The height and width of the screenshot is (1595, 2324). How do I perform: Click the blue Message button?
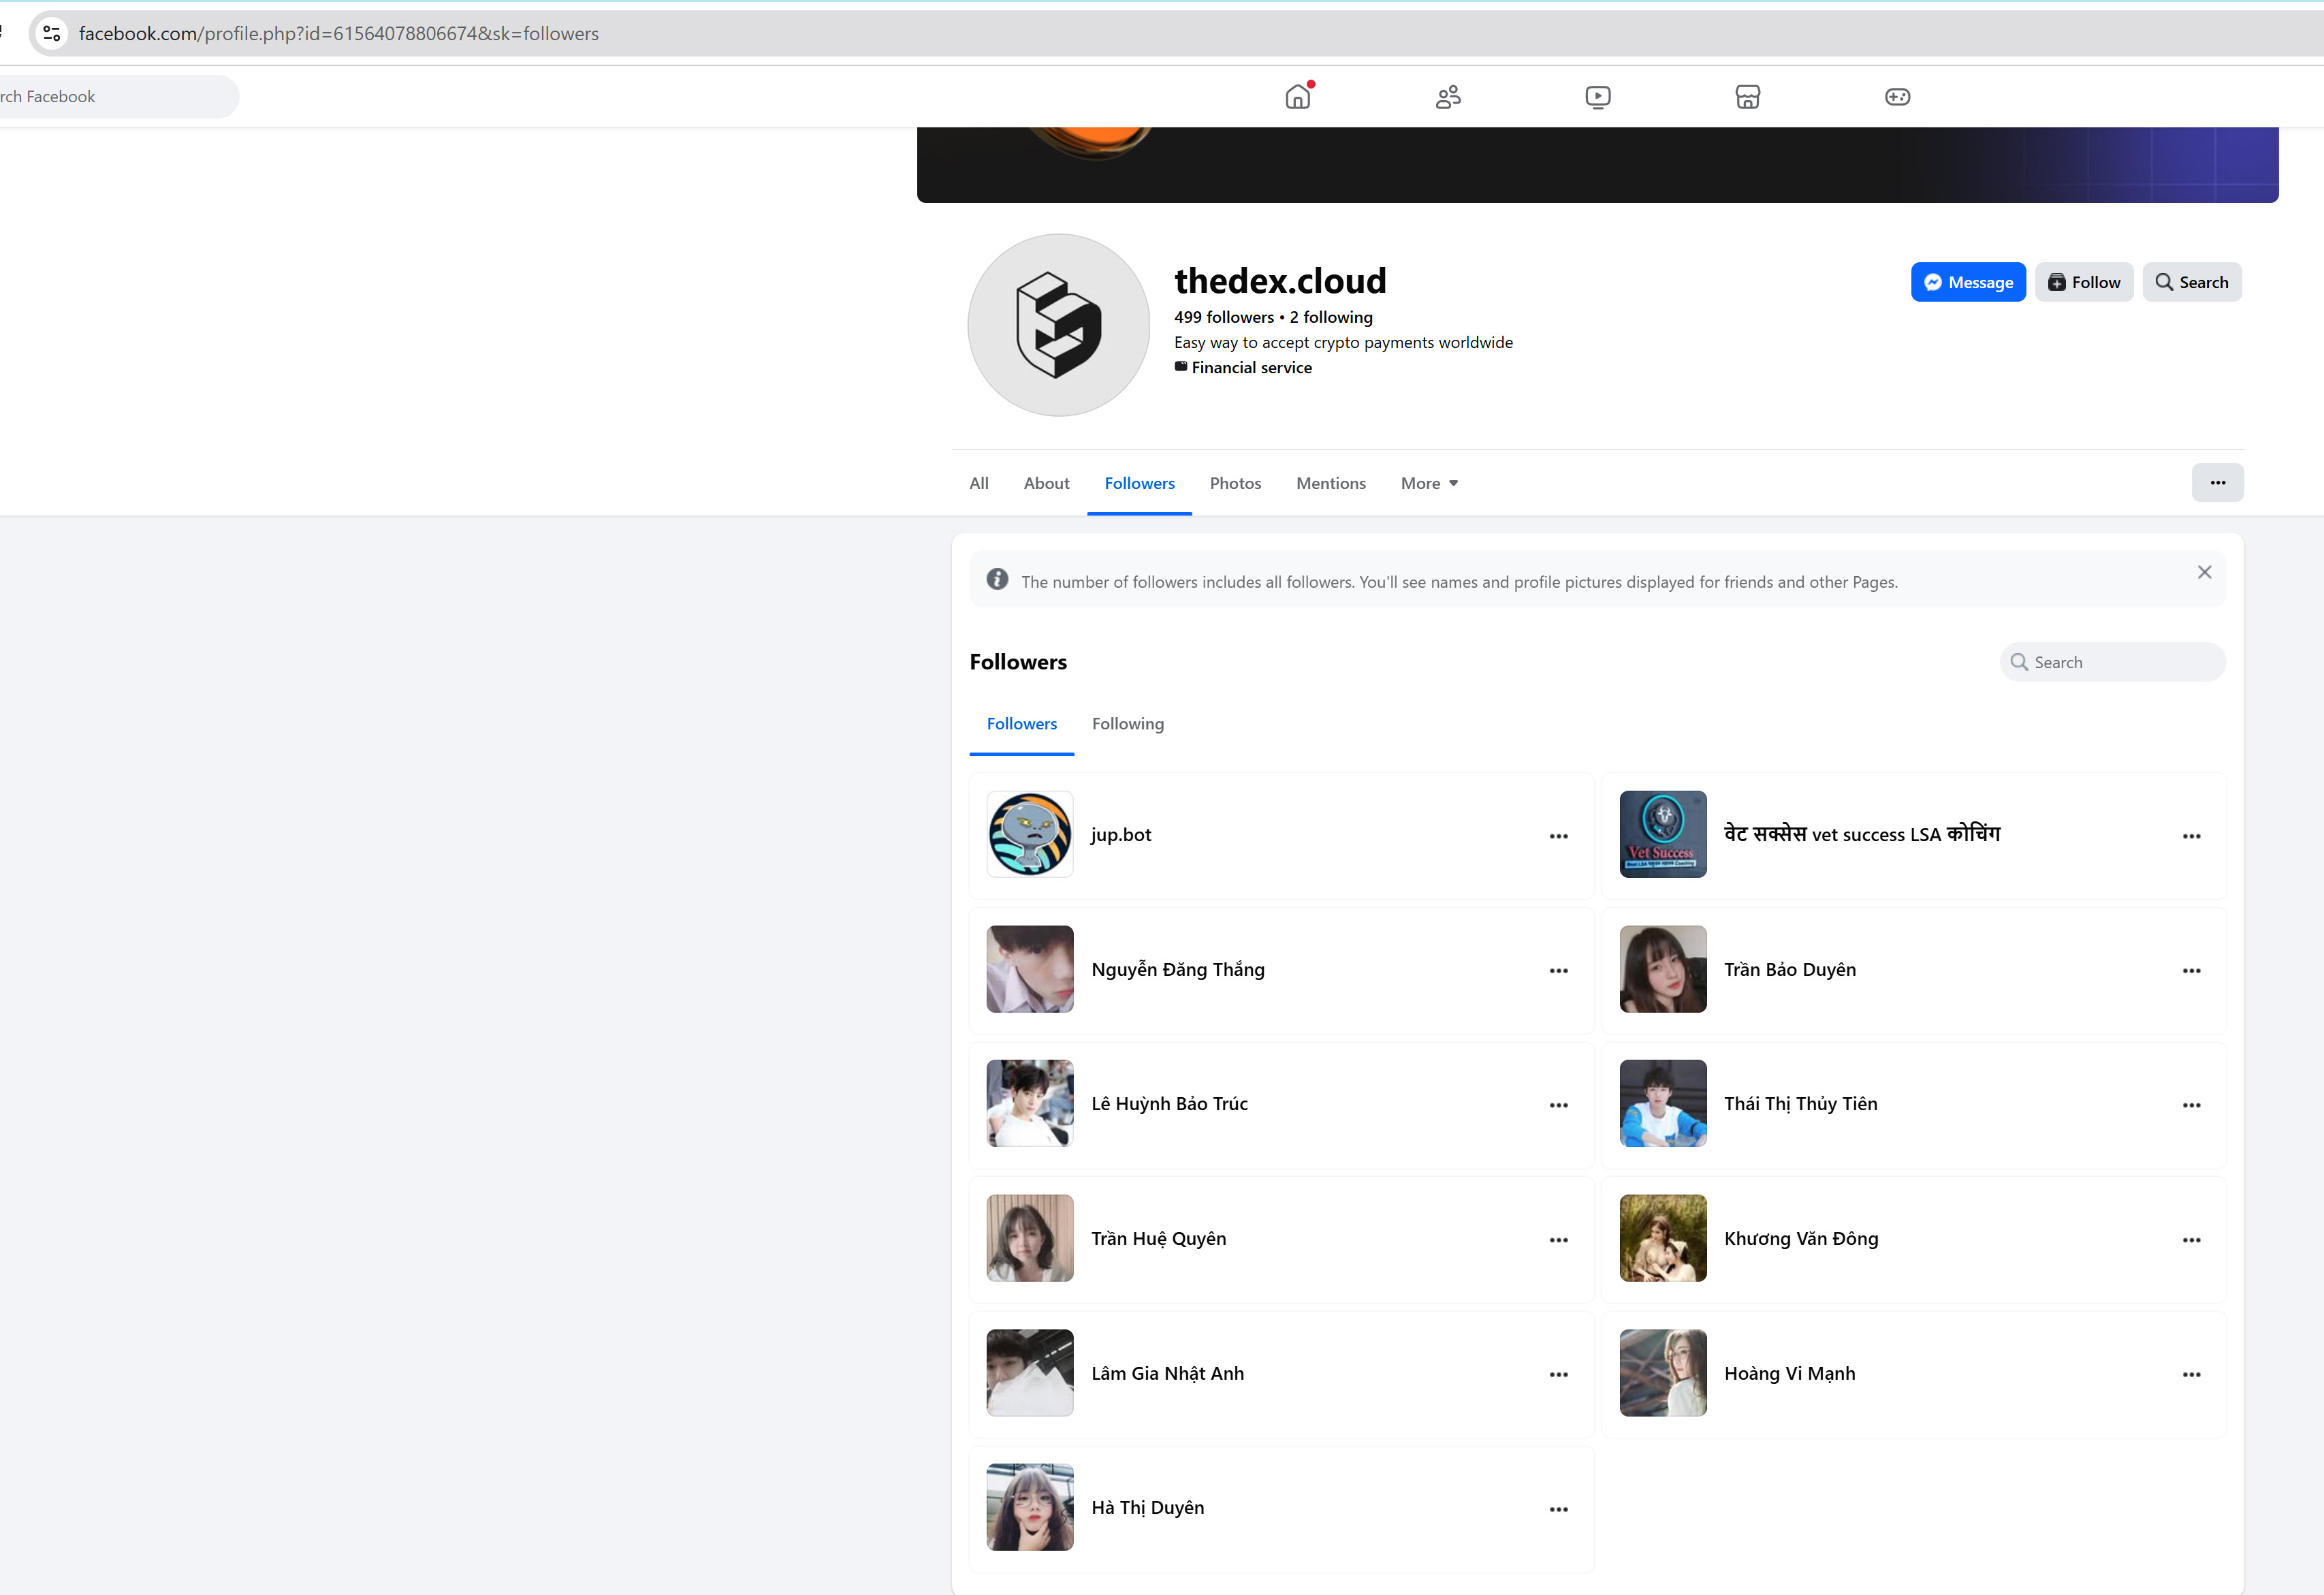1967,283
